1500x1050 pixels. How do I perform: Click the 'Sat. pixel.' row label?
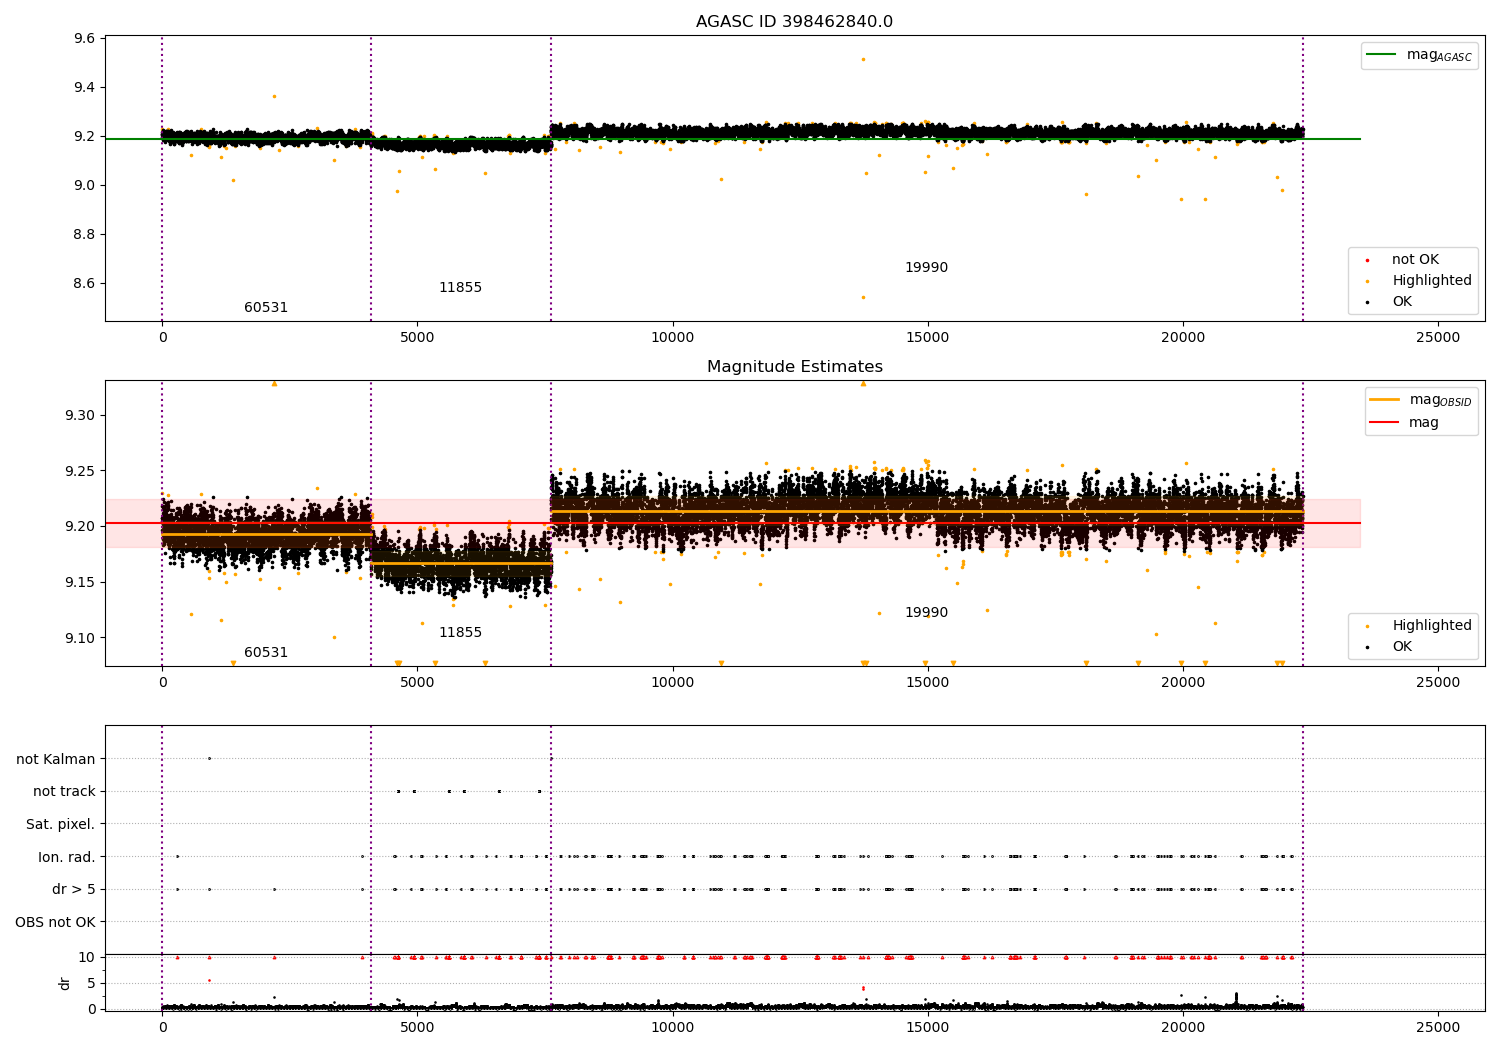(61, 825)
